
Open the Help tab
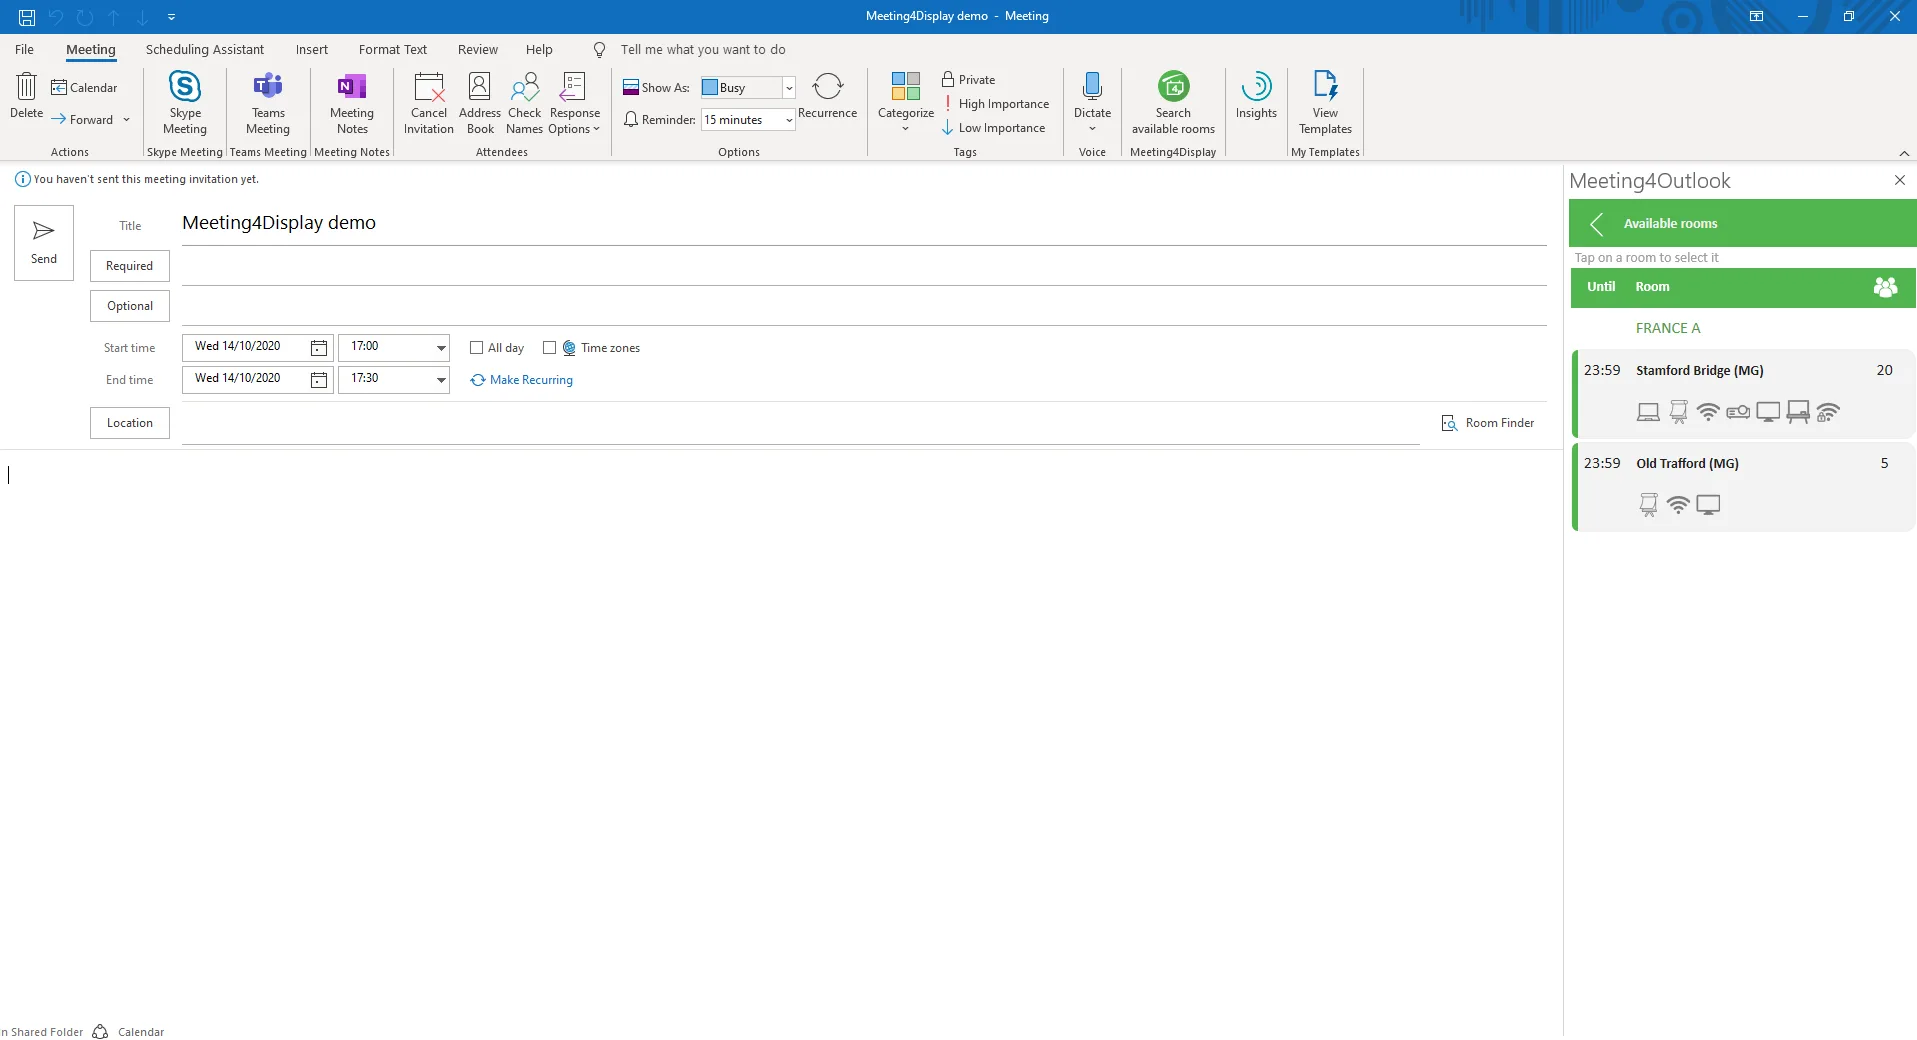point(539,50)
